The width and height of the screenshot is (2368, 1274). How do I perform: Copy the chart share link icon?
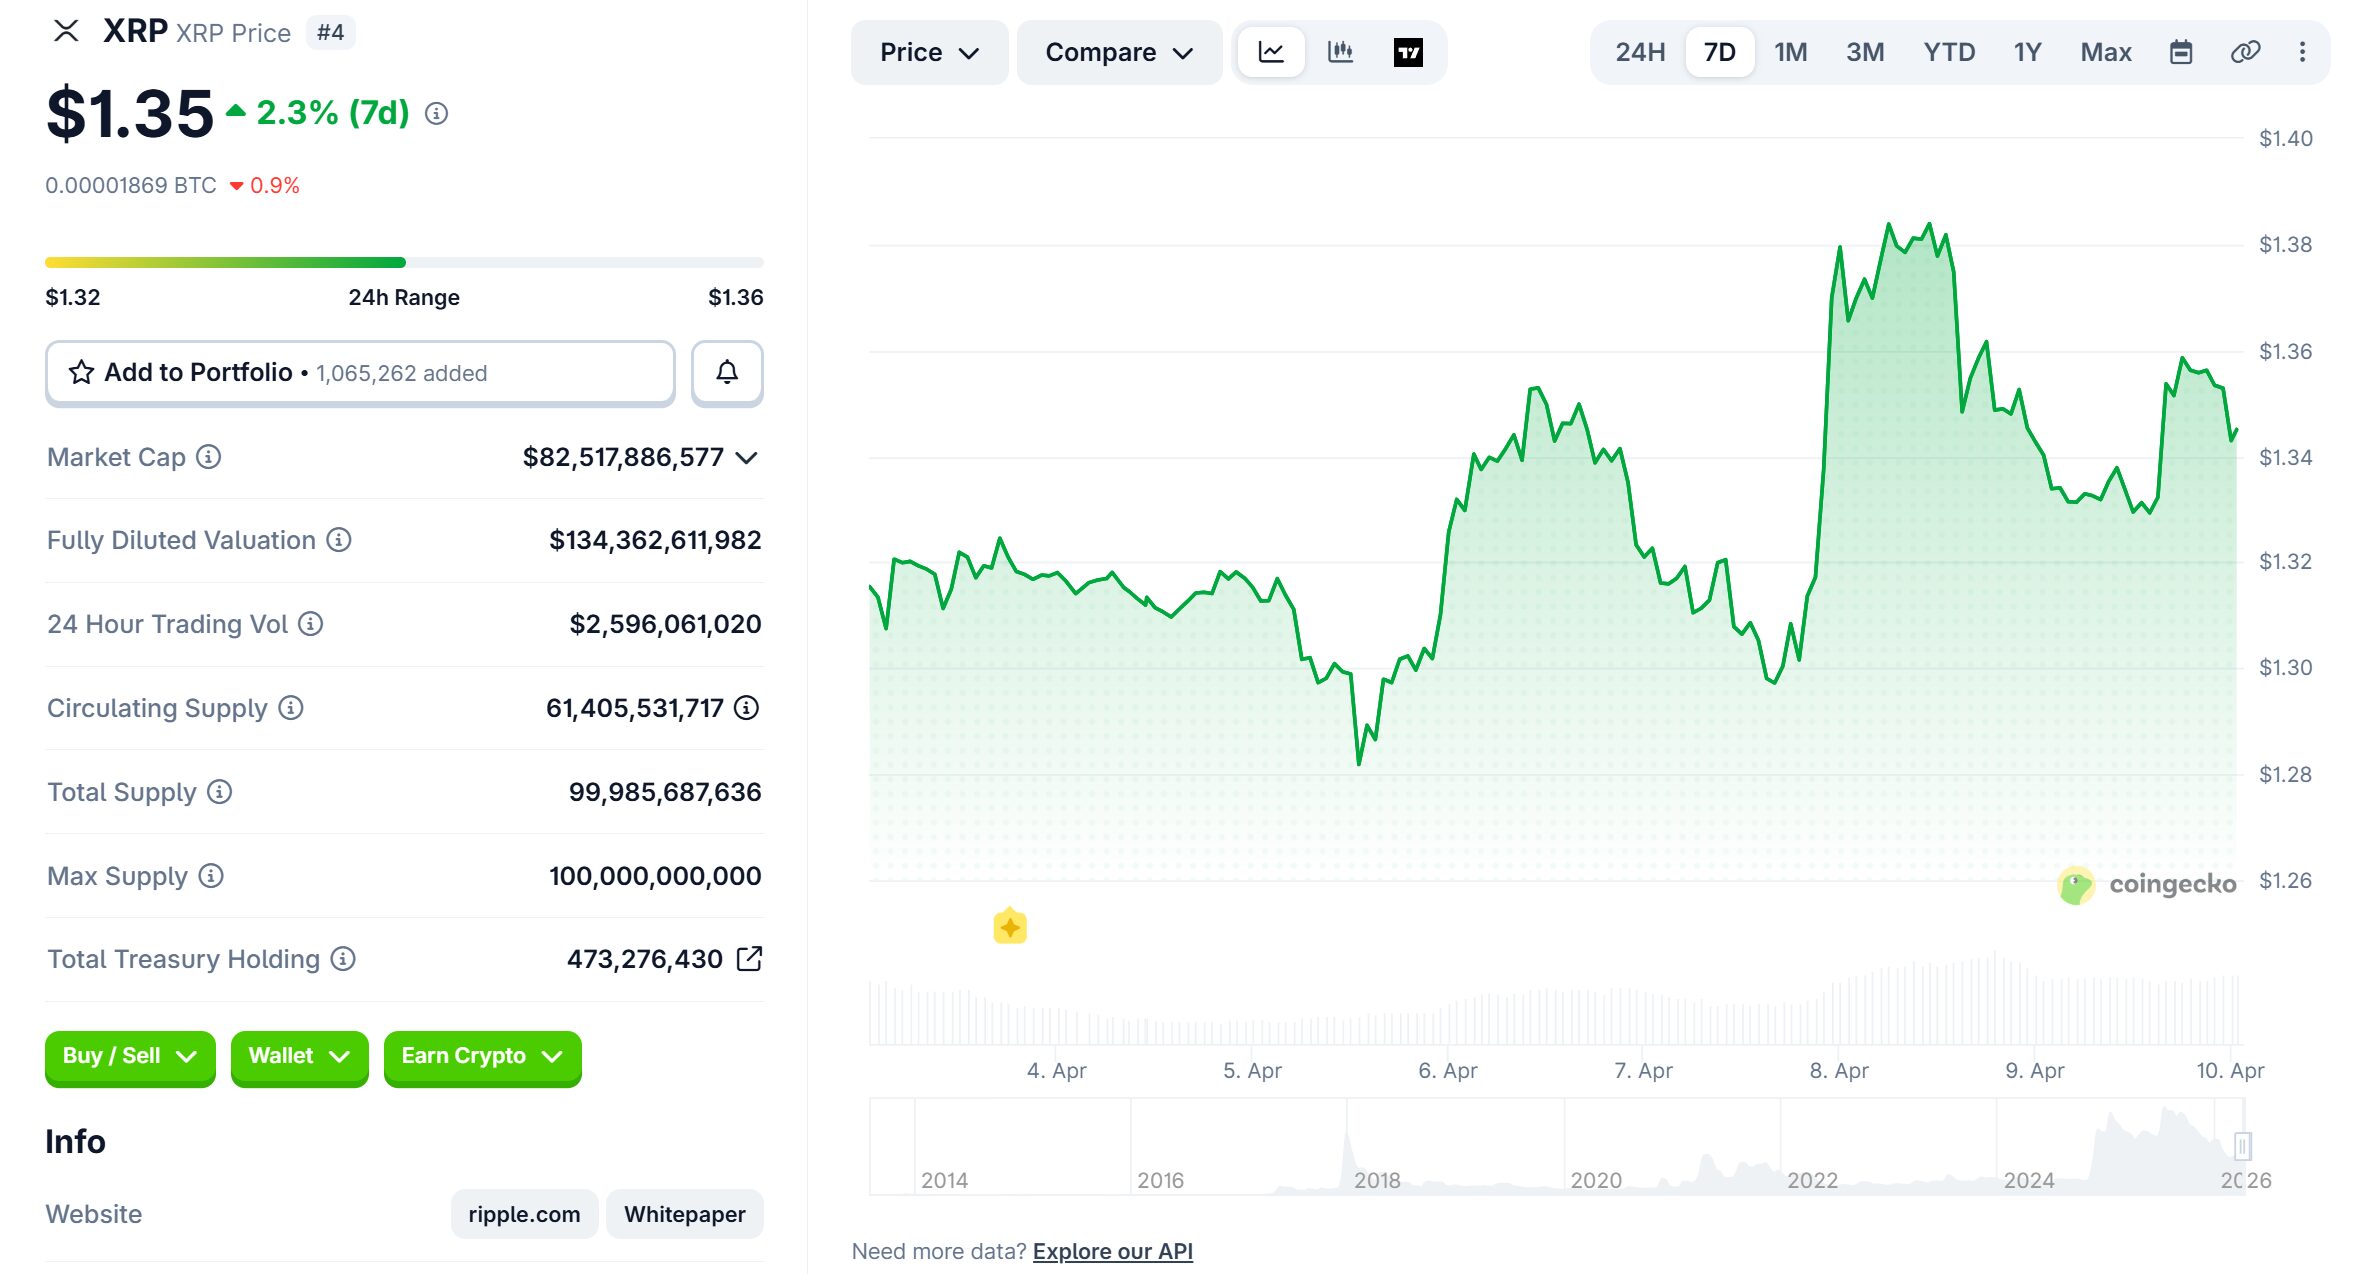click(2245, 52)
